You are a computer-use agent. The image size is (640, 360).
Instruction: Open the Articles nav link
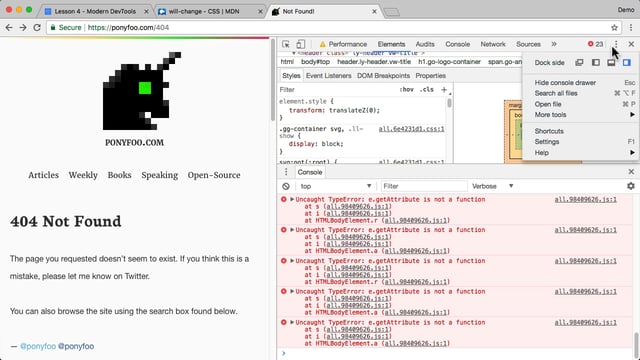point(43,175)
